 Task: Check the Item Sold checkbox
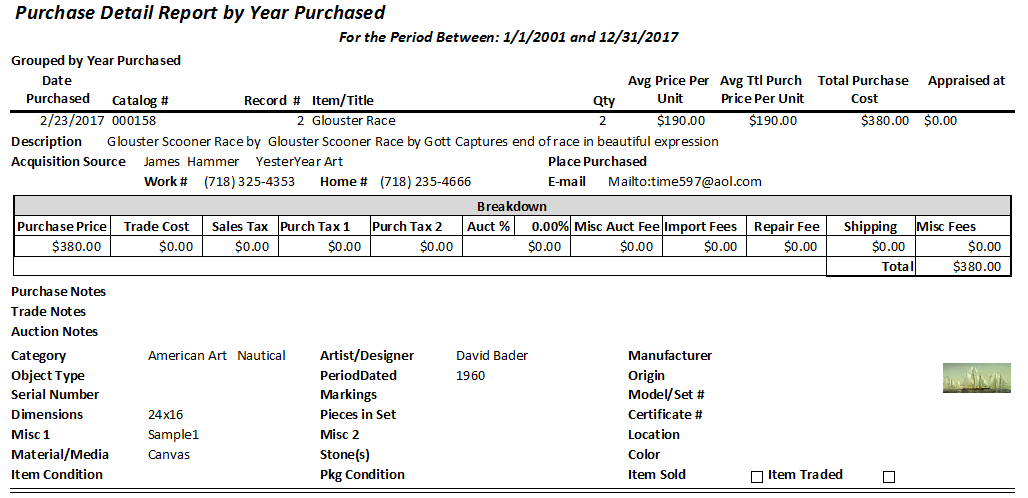click(757, 477)
